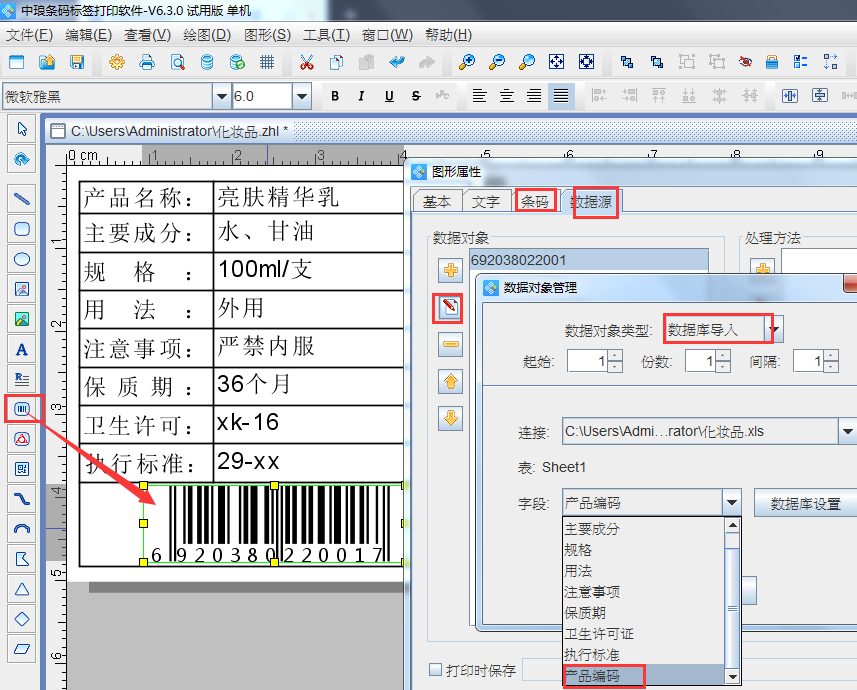This screenshot has height=690, width=857.
Task: Open the 绘图(D) menu
Action: 207,35
